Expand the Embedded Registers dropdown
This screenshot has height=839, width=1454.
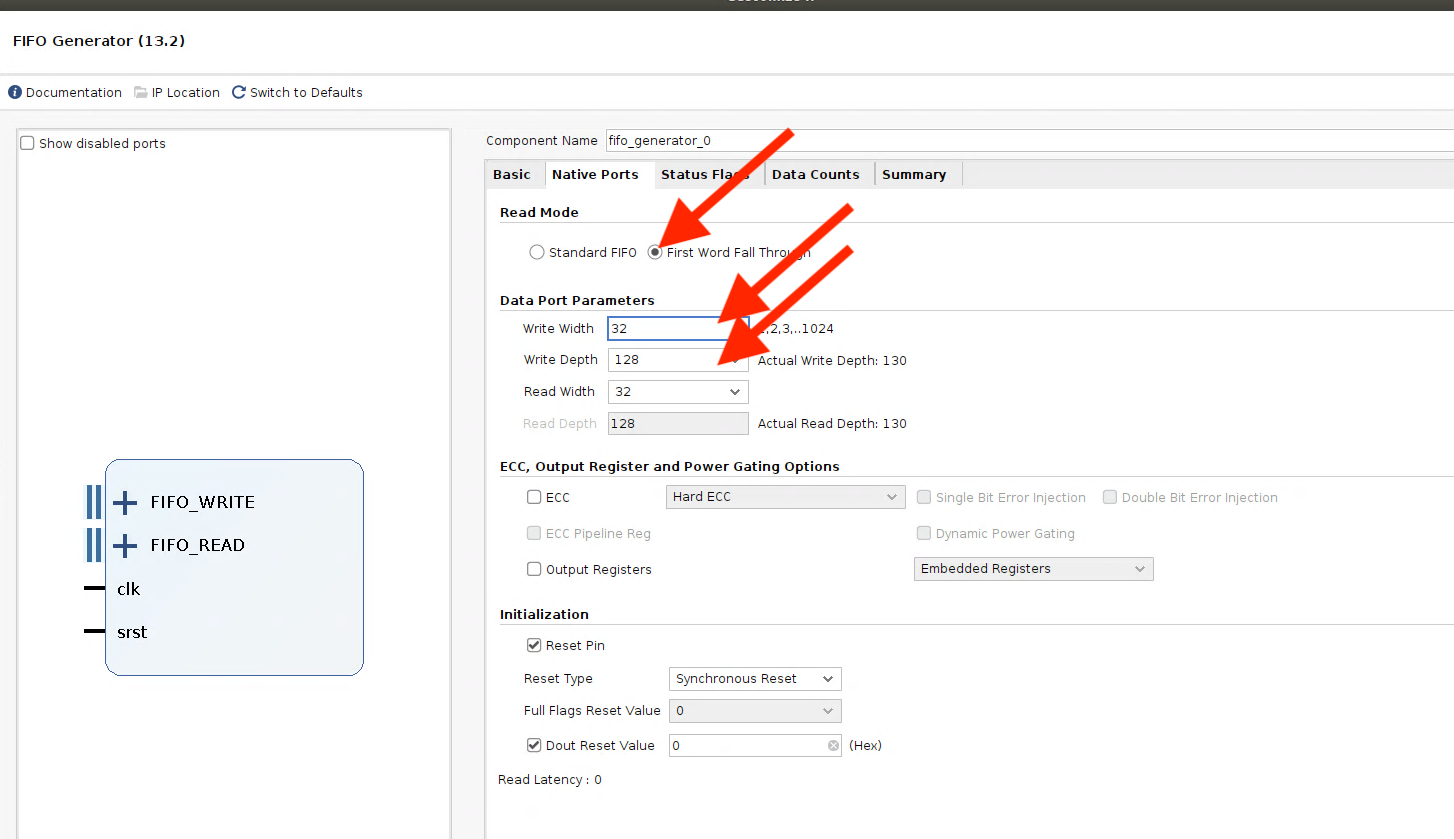[x=1033, y=569]
